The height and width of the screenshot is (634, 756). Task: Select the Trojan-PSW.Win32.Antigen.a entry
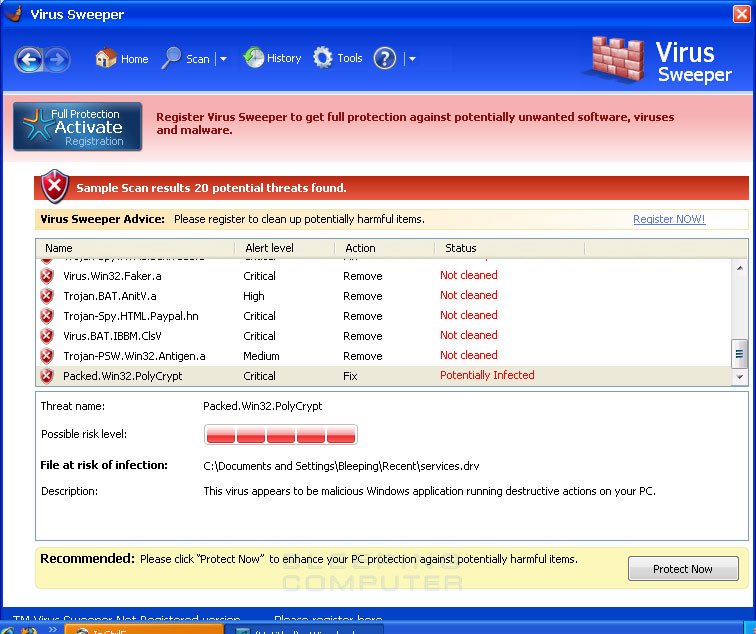[384, 356]
